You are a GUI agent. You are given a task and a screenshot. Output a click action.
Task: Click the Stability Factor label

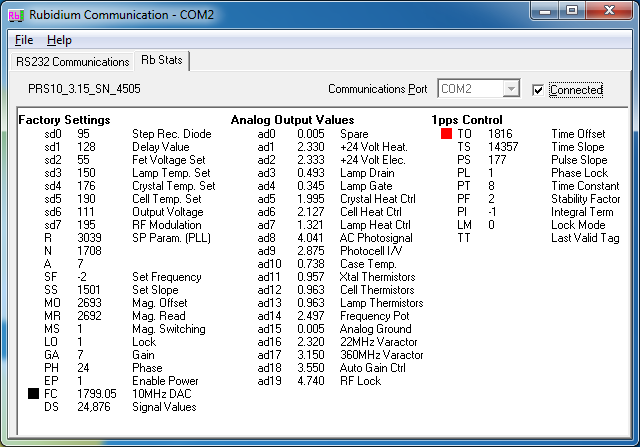coord(586,199)
